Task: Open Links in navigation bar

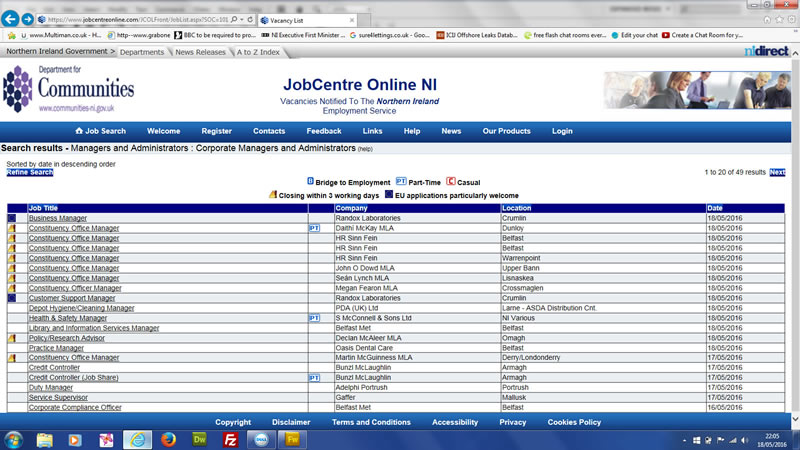Action: point(372,131)
